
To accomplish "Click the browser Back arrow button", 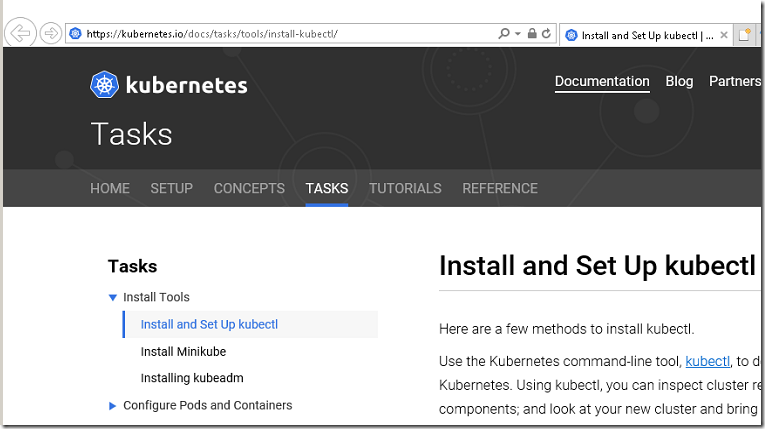I will coord(20,33).
